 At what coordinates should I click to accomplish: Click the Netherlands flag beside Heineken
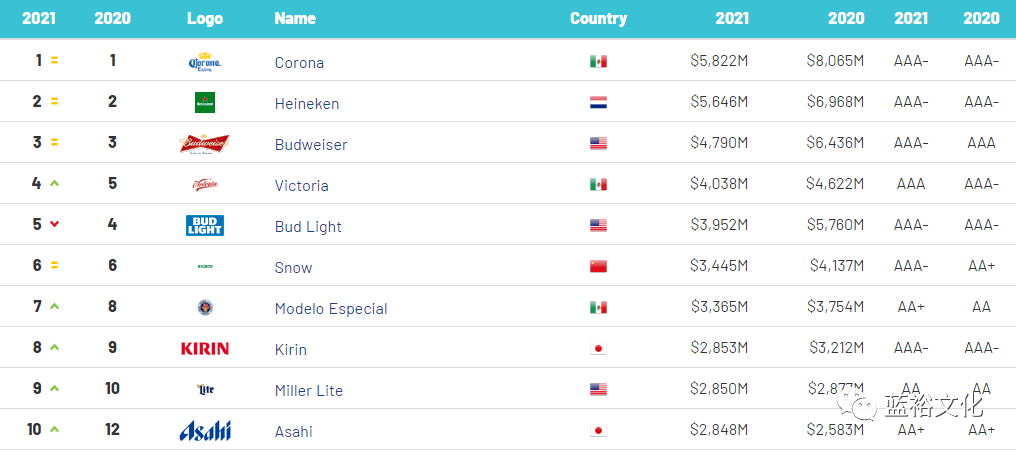point(598,103)
